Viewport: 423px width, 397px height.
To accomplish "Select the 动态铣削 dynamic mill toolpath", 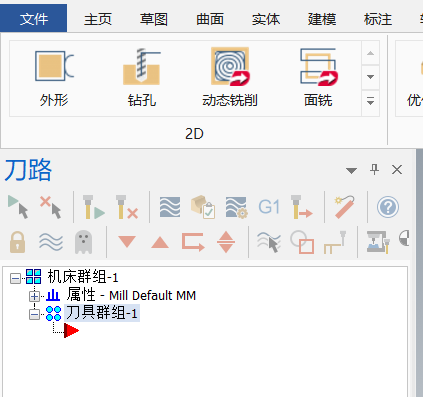I will pos(230,78).
